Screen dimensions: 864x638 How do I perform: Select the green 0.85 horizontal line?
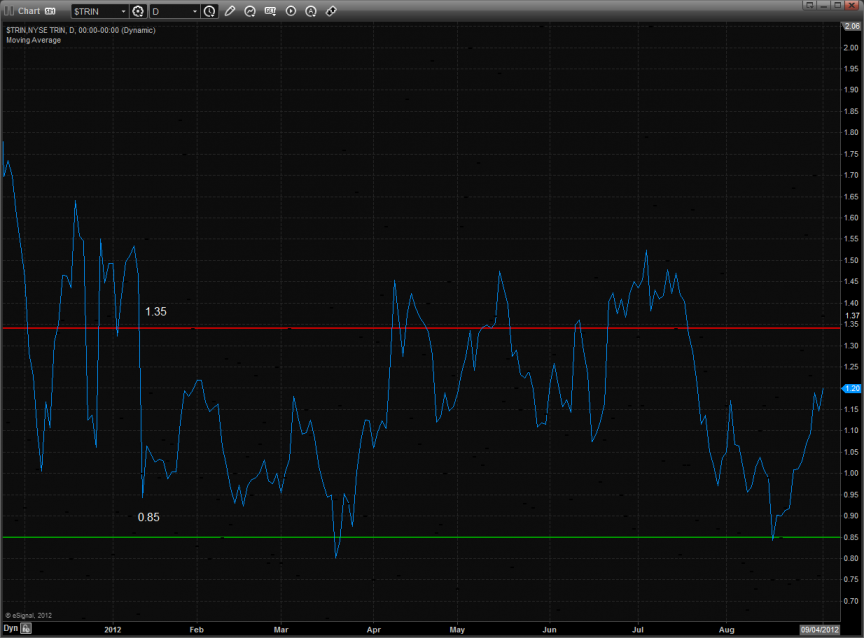[500, 537]
